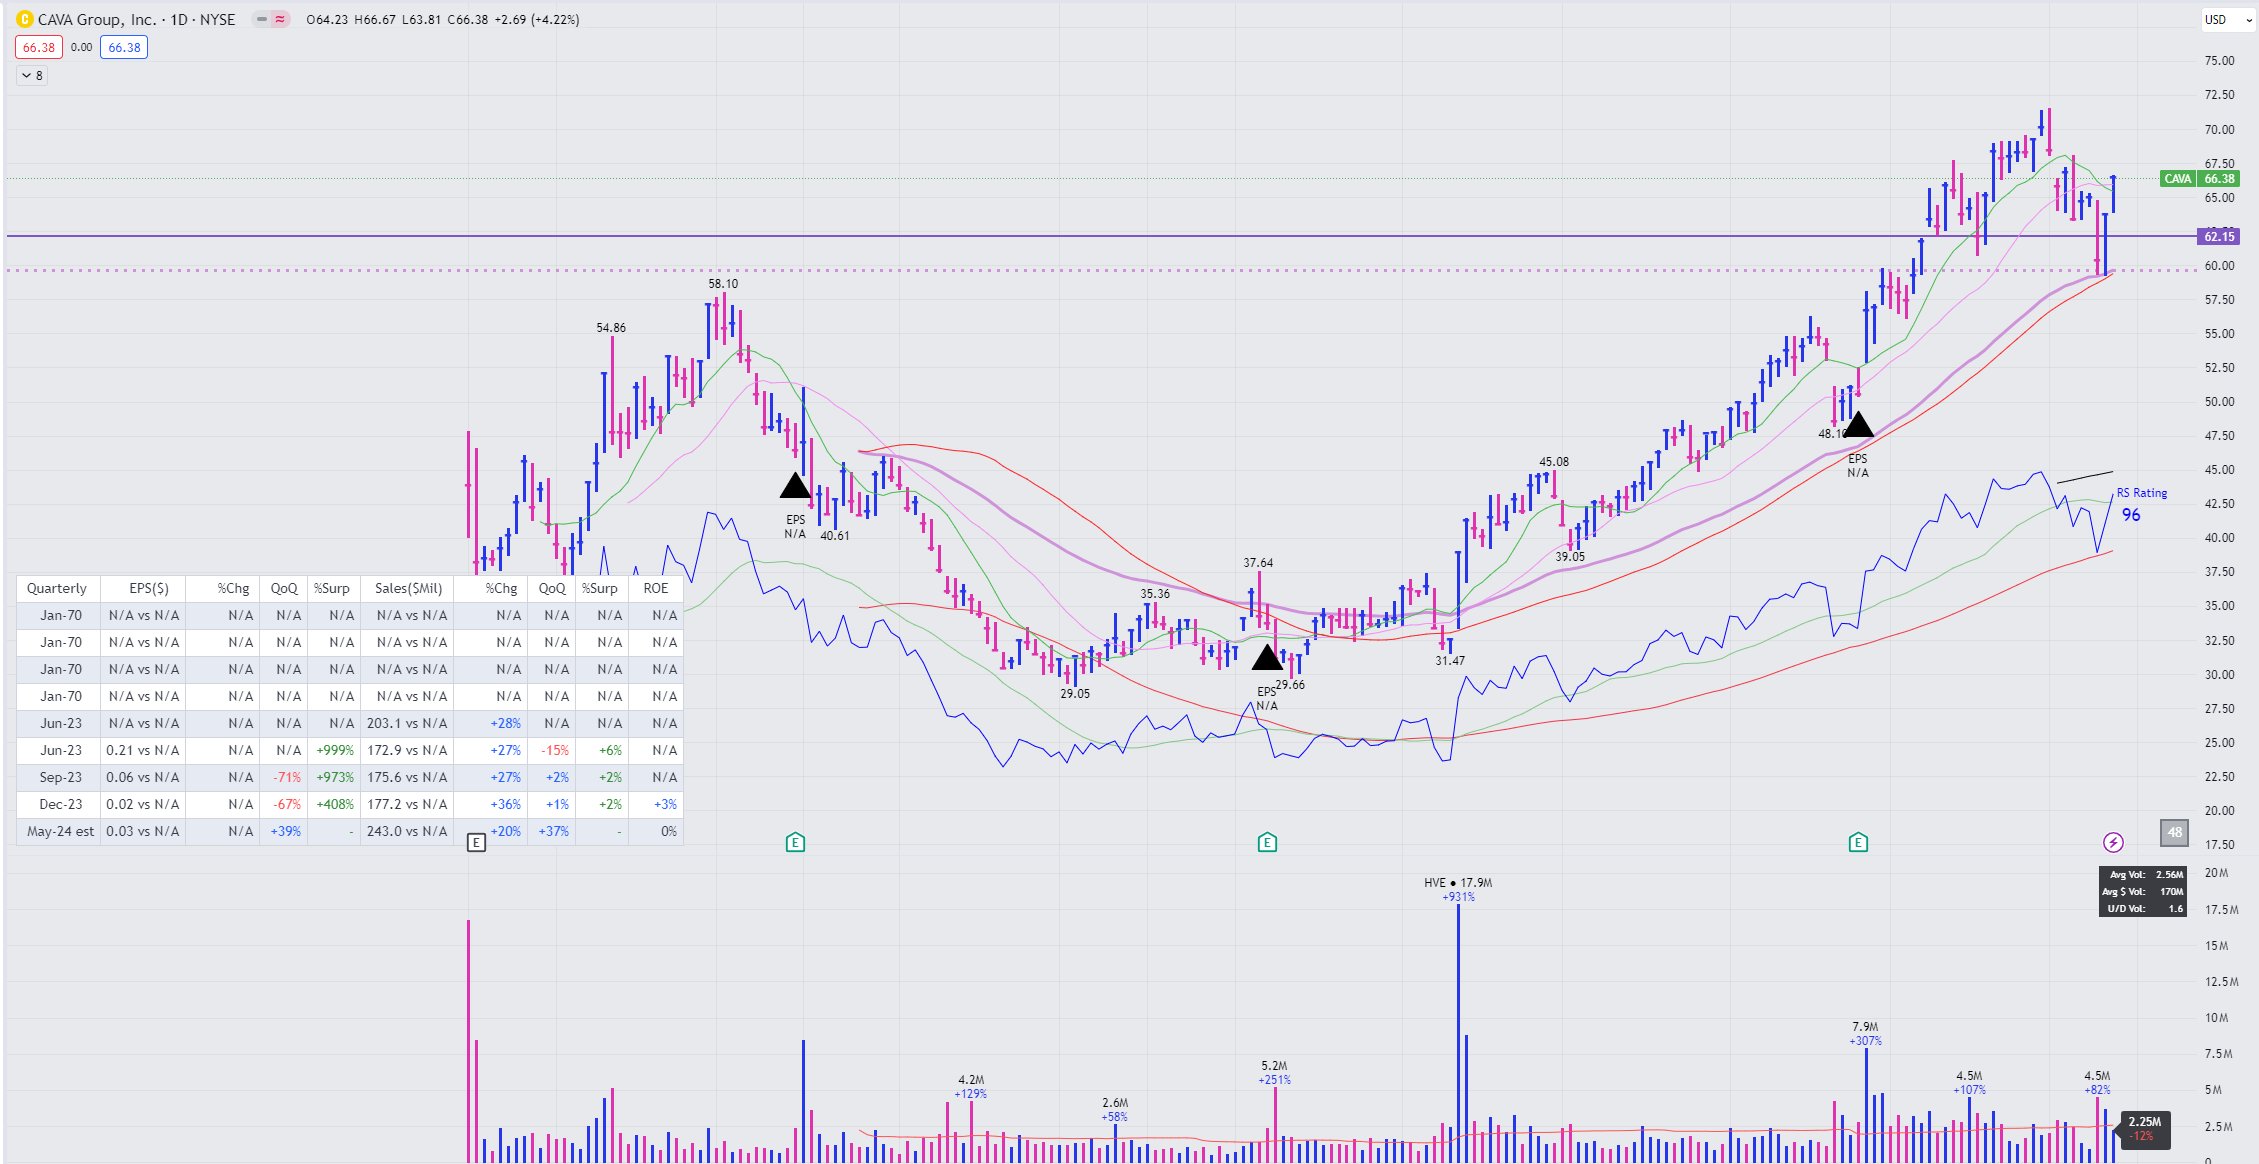The image size is (2259, 1164).
Task: Expand the collapsed indicator legend showing 8
Action: [x=32, y=75]
